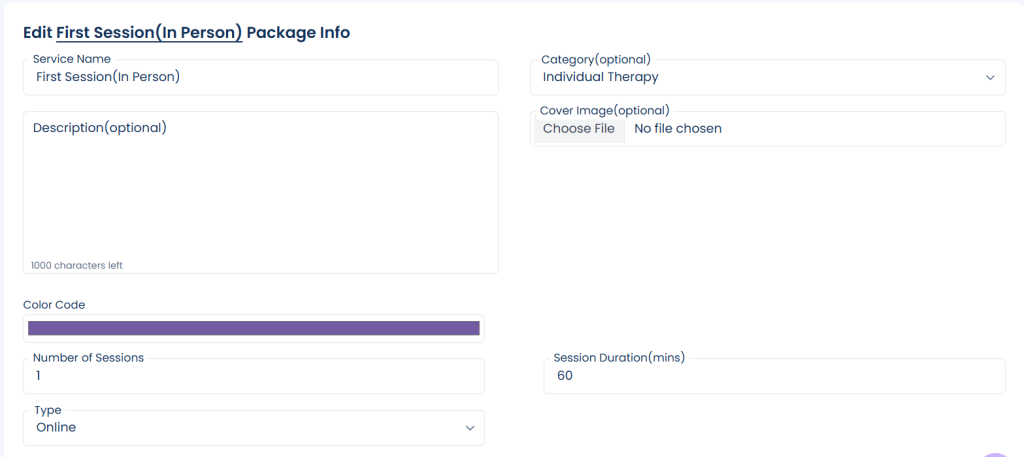The width and height of the screenshot is (1024, 457).
Task: Click the Choose File button
Action: click(578, 129)
